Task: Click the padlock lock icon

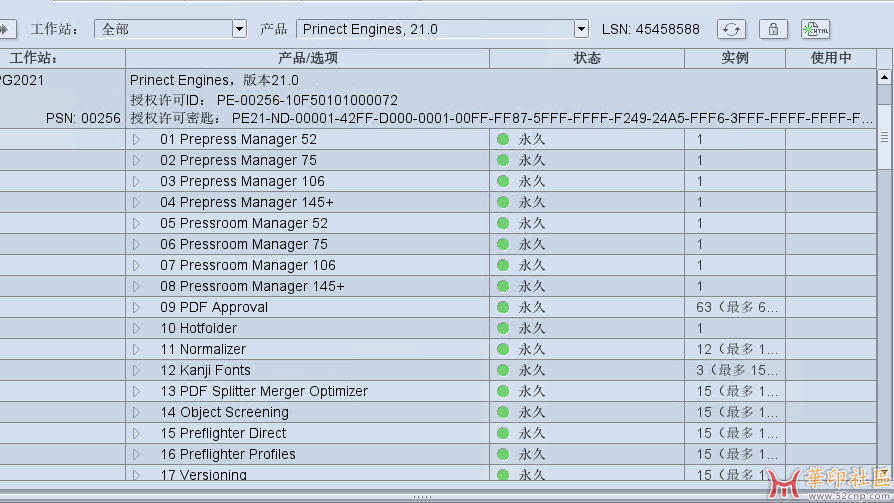Action: [773, 29]
